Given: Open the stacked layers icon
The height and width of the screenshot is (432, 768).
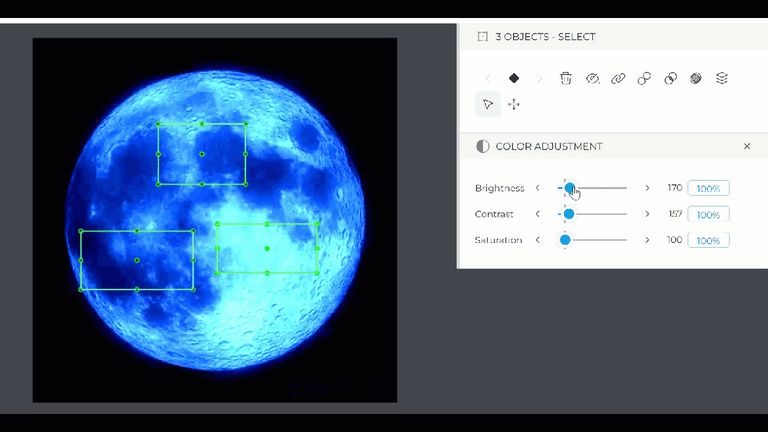Looking at the screenshot, I should 721,78.
